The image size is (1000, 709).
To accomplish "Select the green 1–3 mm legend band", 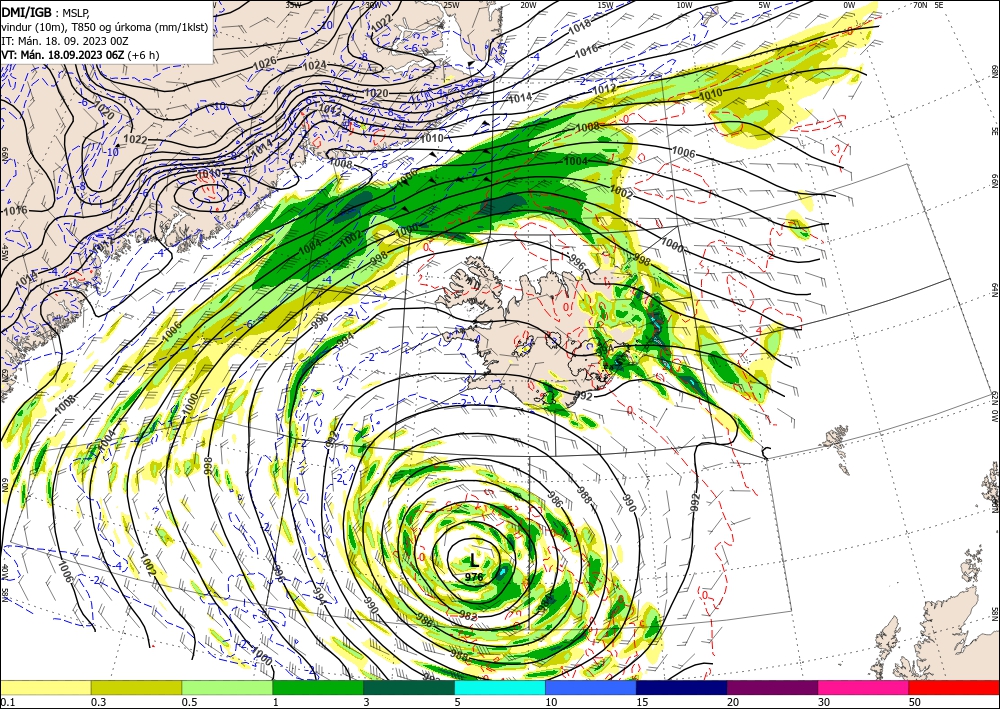I will 318,687.
